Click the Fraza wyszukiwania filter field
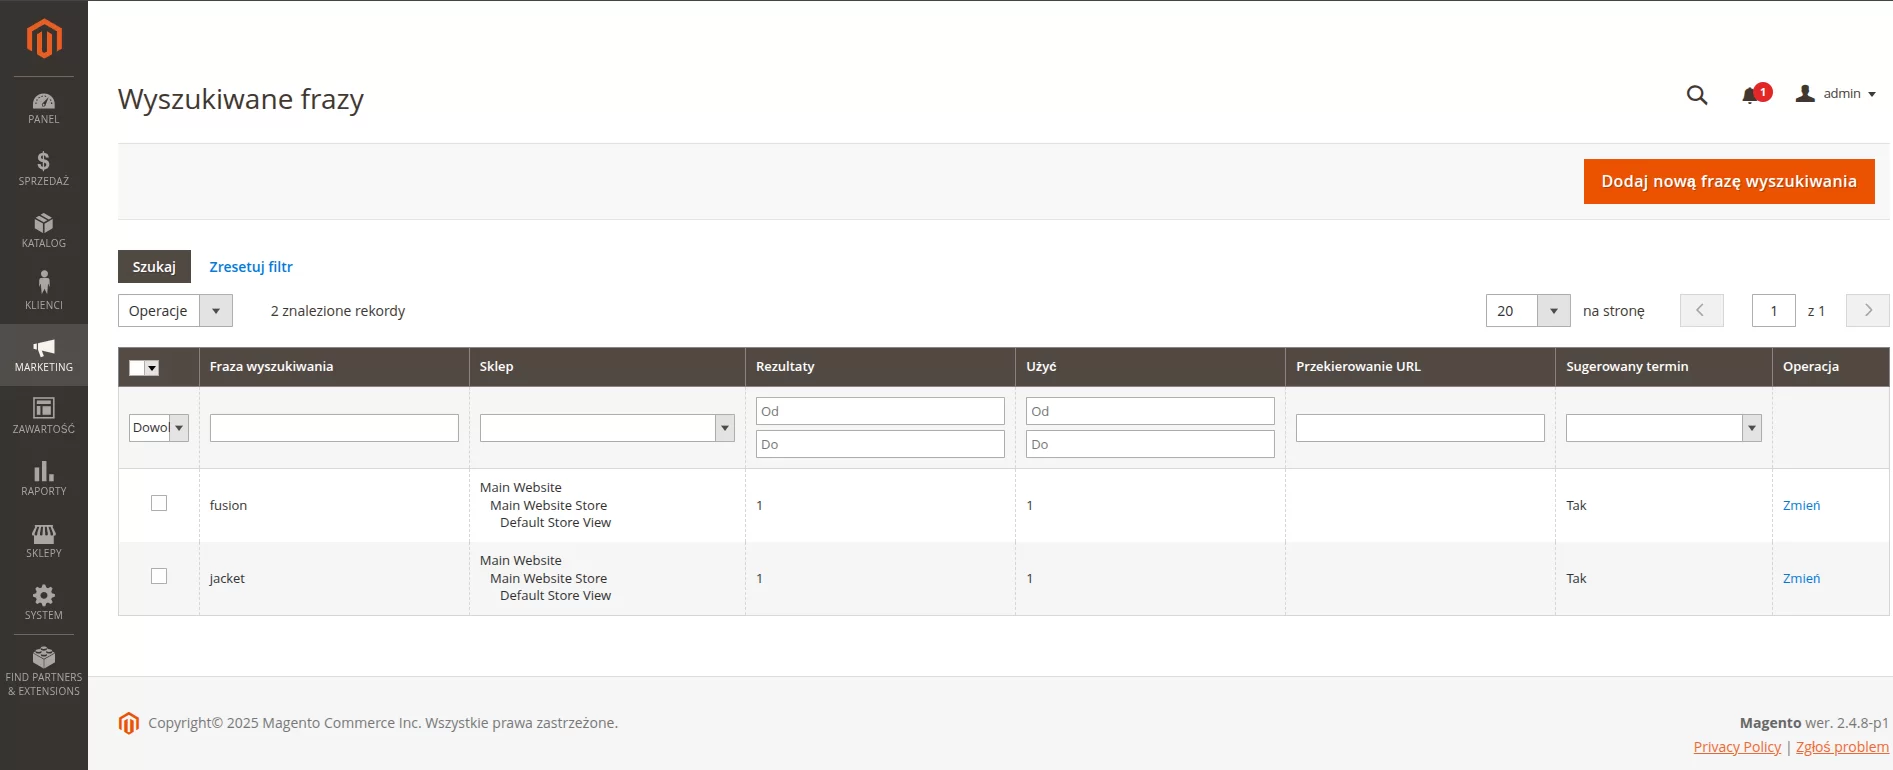The image size is (1893, 770). click(x=334, y=428)
